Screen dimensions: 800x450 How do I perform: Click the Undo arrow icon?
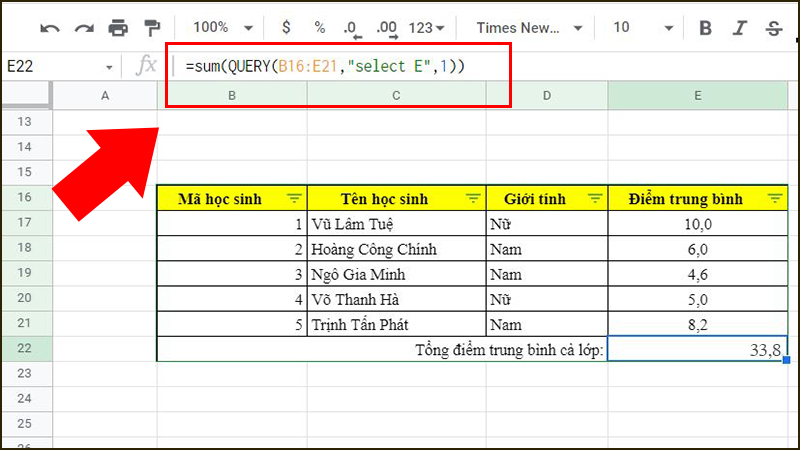pos(50,28)
